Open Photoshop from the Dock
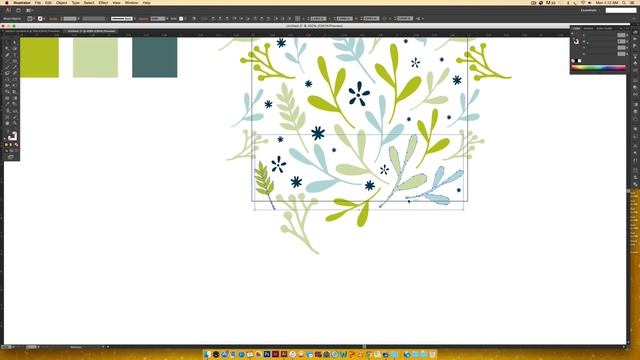 pyautogui.click(x=267, y=354)
